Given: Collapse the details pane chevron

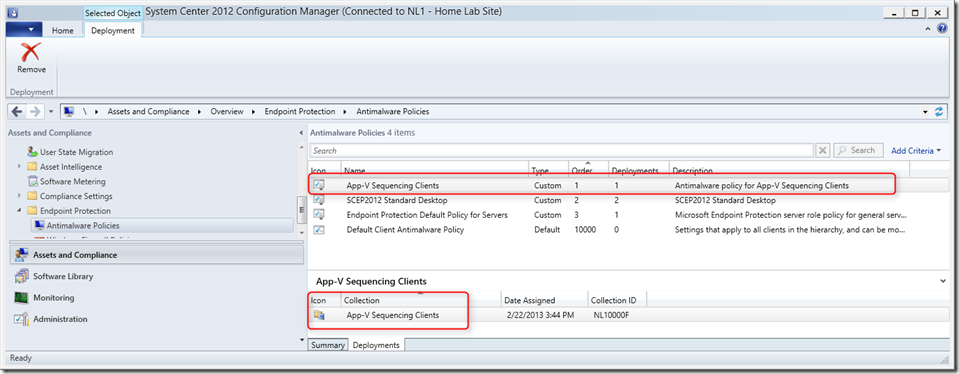Looking at the screenshot, I should 942,280.
